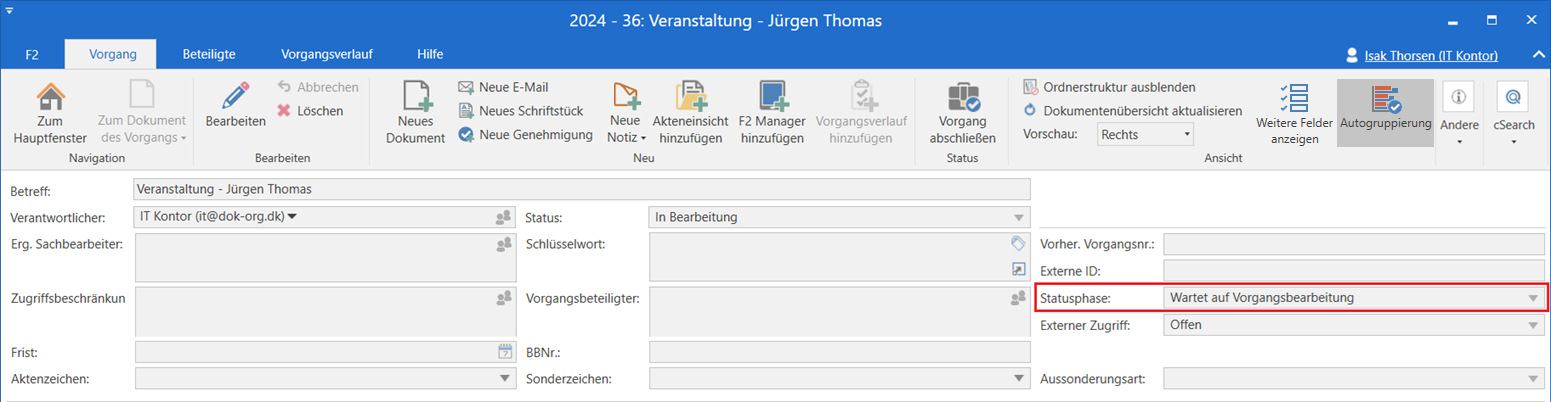Open Verantwortlicher dropdown arrow

pyautogui.click(x=293, y=216)
